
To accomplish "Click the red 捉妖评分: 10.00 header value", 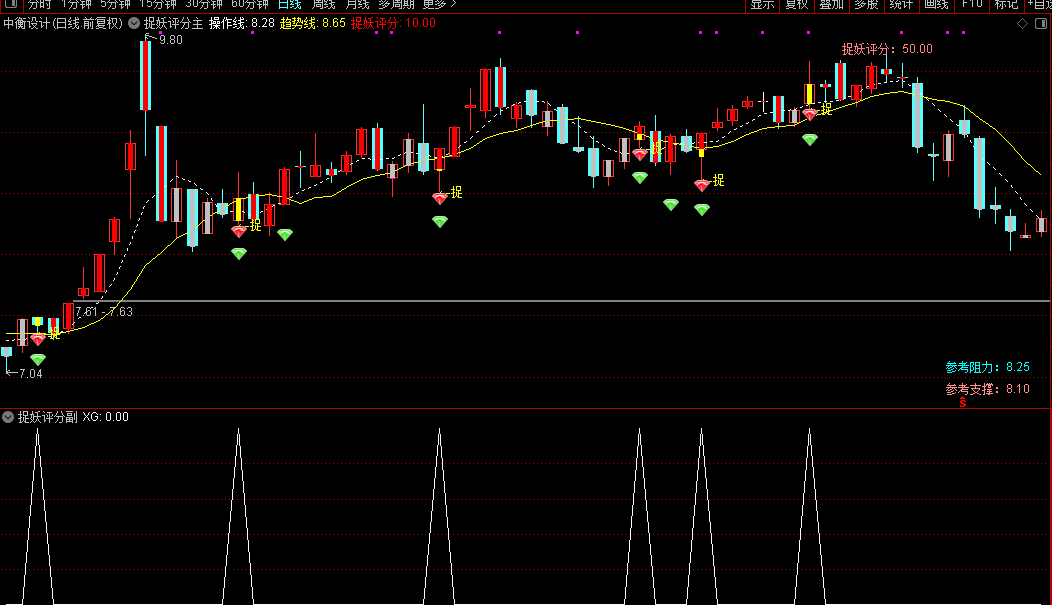I will tap(393, 23).
